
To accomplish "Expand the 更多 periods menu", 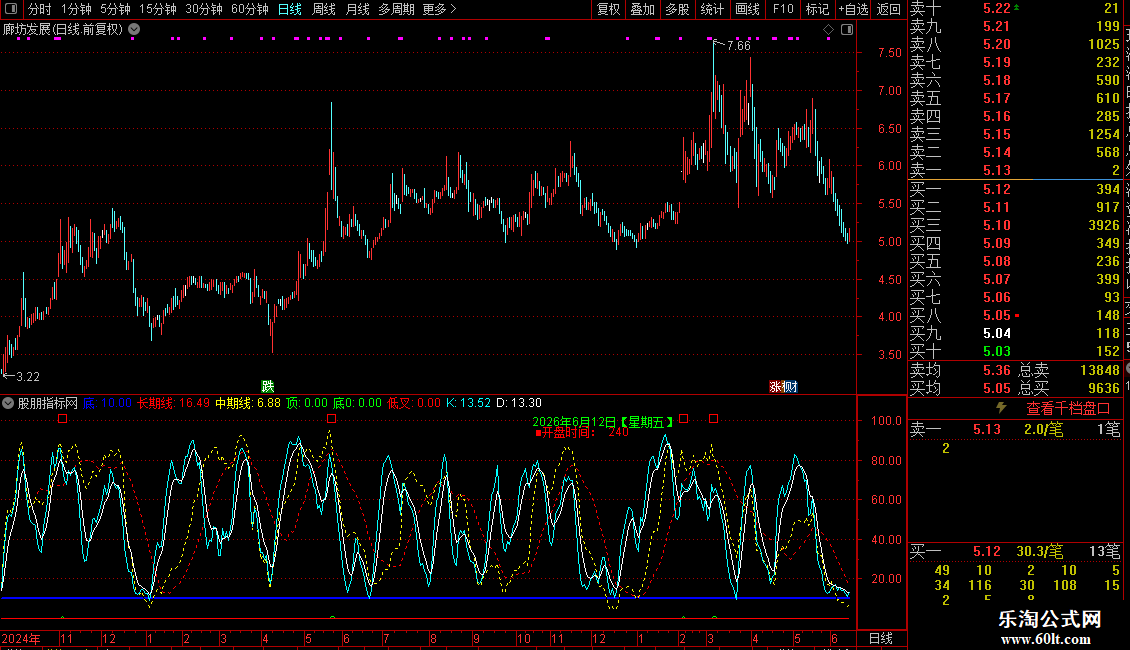I will (439, 9).
